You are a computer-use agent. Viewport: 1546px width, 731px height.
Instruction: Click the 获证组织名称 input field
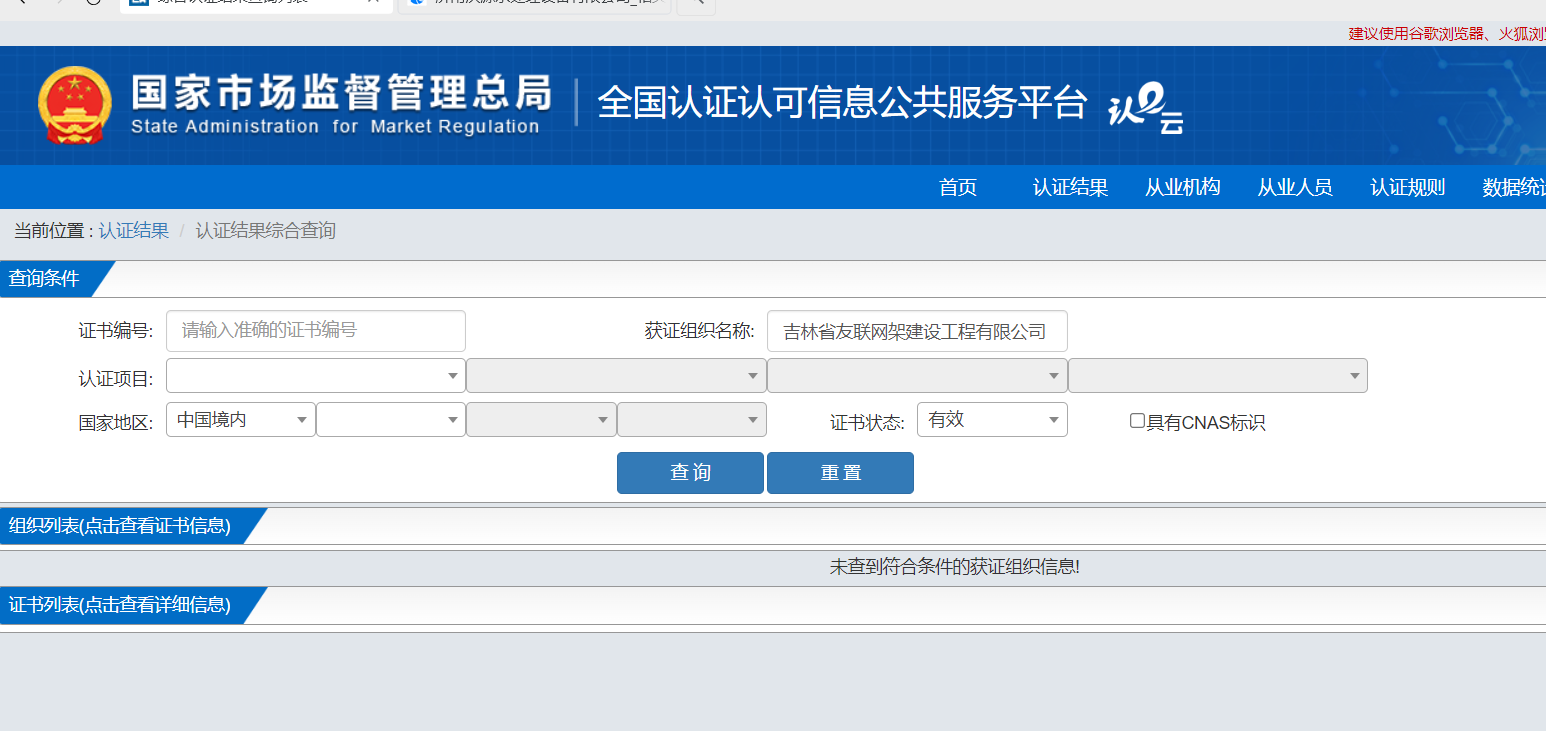[x=917, y=331]
